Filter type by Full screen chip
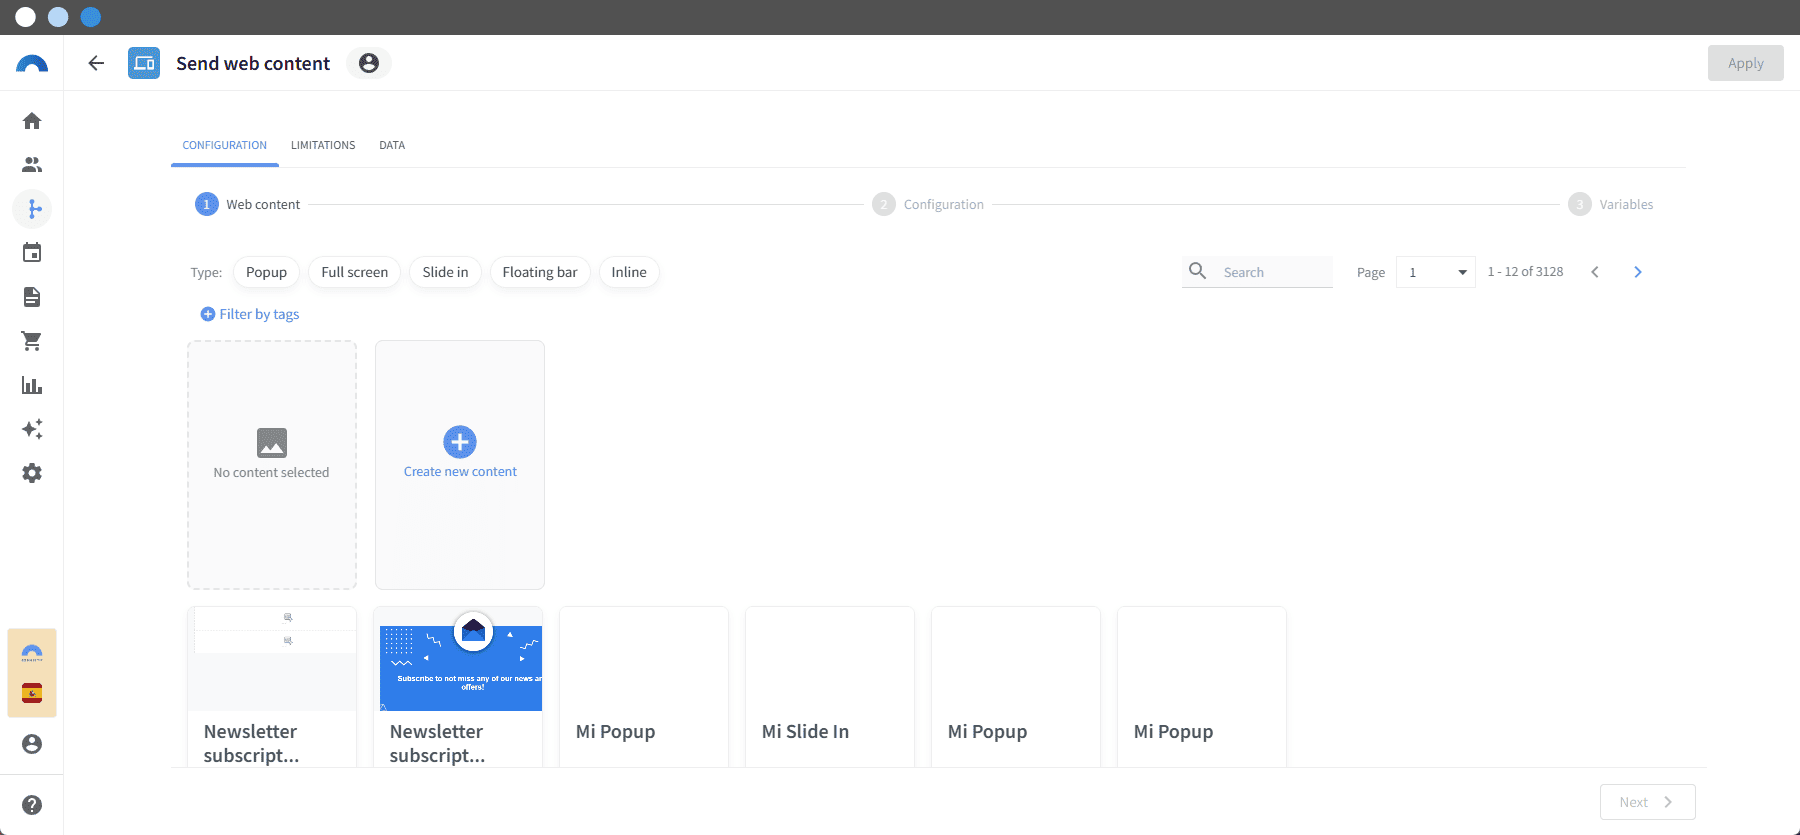 click(354, 272)
